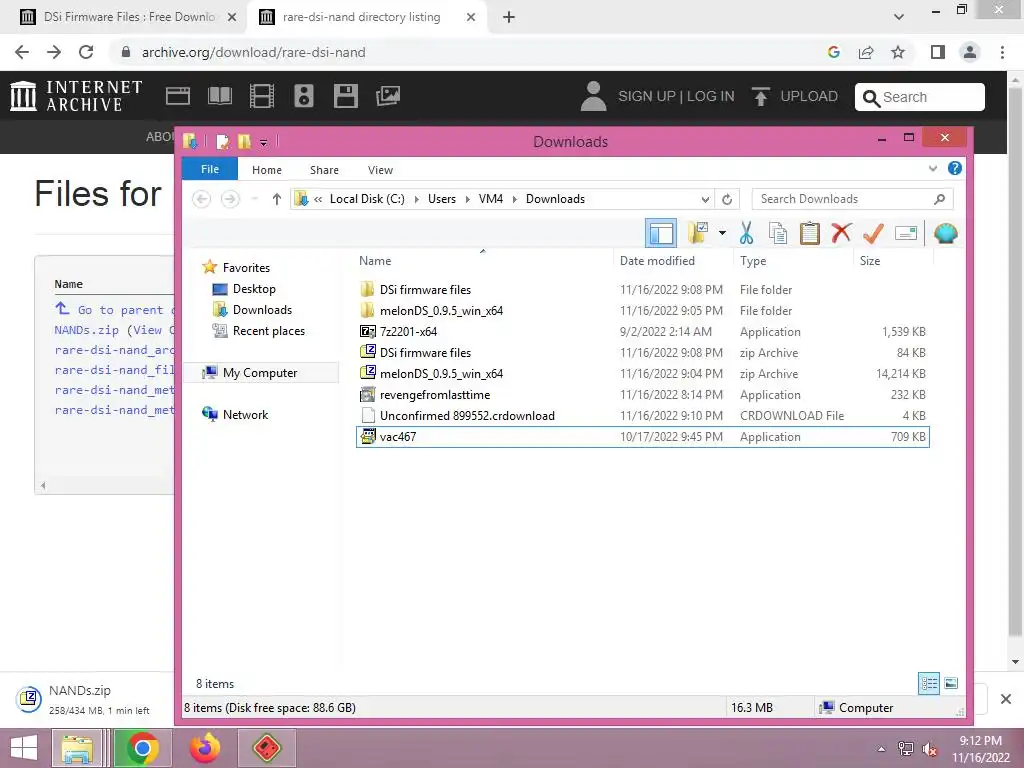Open the New folder dropdown arrow

coord(722,233)
